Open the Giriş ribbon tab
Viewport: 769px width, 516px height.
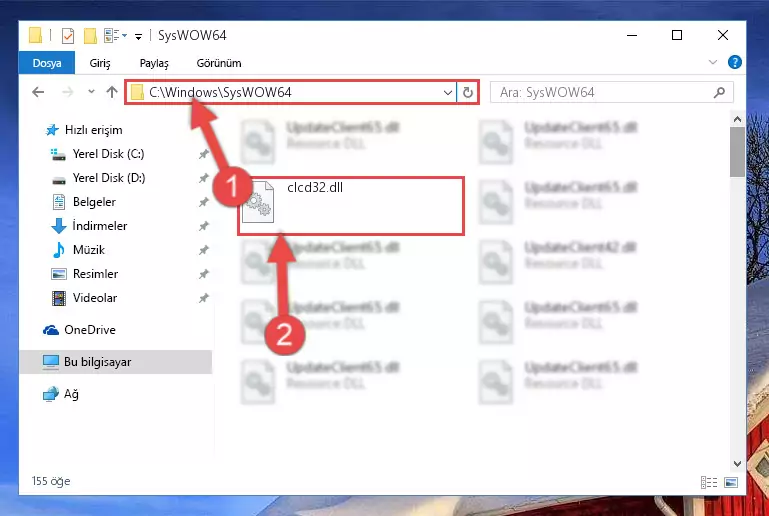tap(100, 63)
